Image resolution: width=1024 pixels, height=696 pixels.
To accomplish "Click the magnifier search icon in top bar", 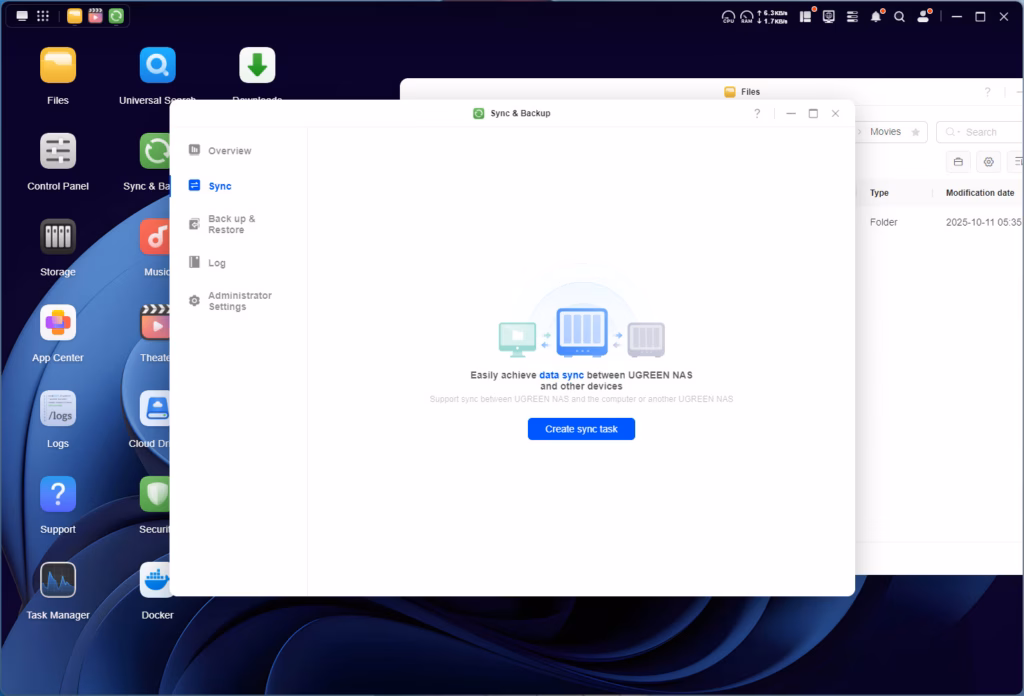I will click(x=899, y=17).
